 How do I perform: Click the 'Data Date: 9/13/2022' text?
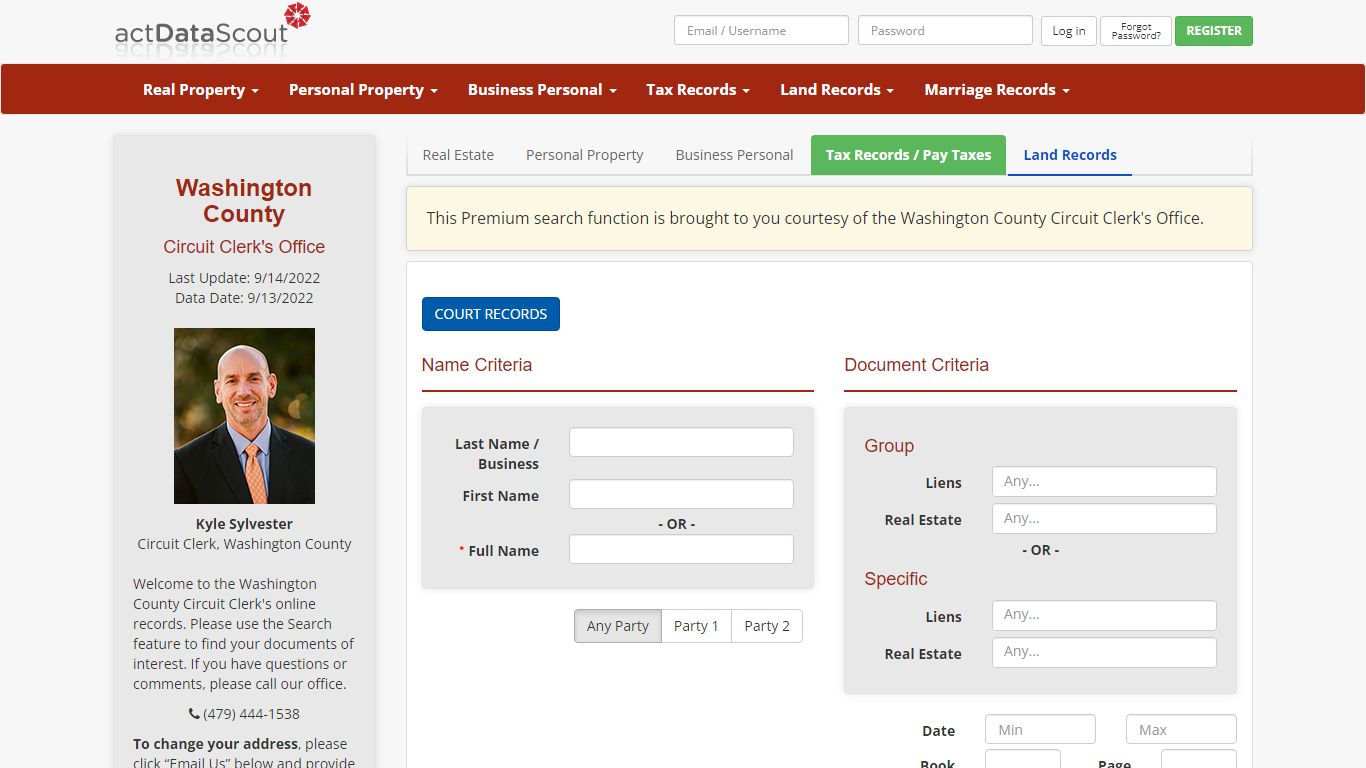pos(244,298)
